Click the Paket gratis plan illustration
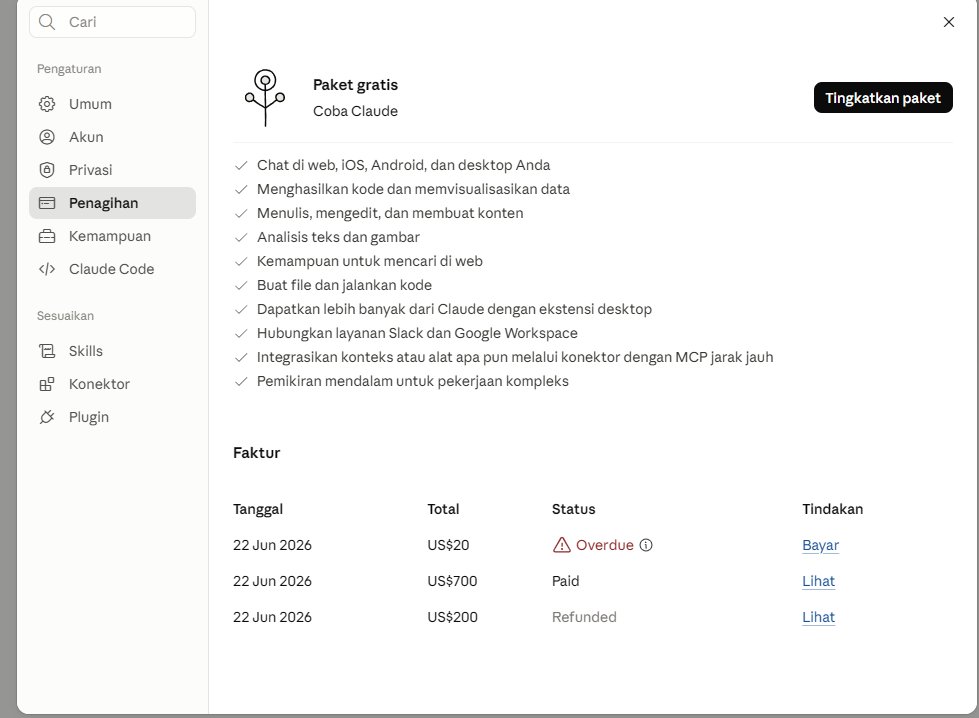This screenshot has height=718, width=979. coord(265,97)
